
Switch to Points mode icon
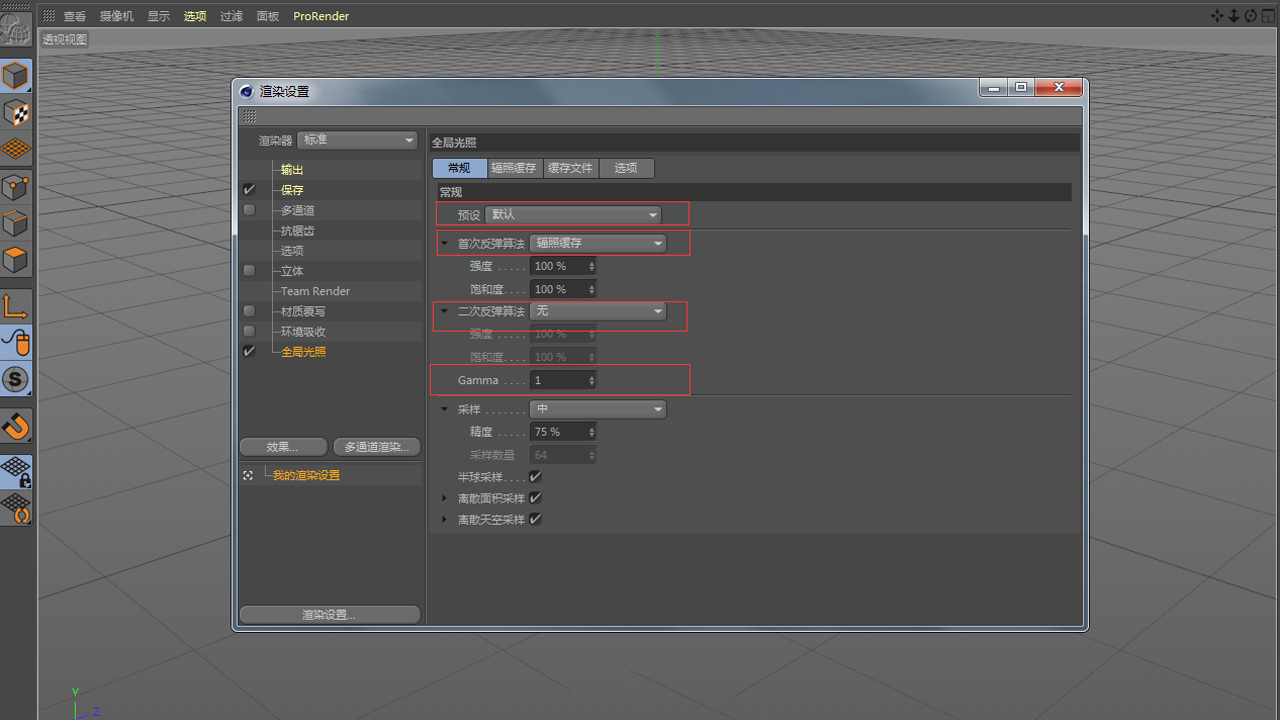[16, 187]
